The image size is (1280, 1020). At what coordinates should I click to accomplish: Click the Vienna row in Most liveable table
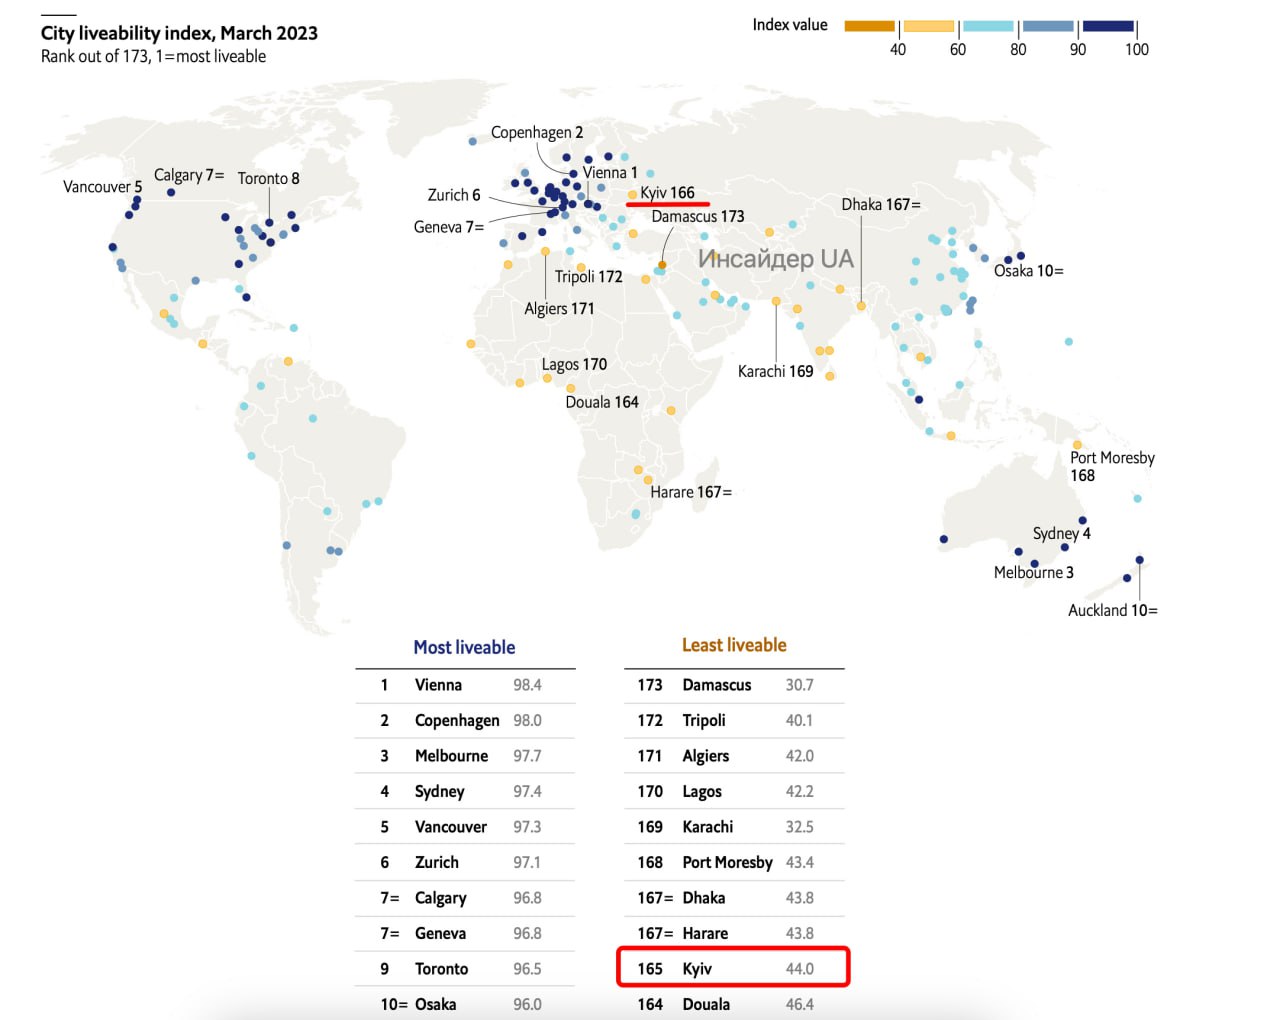pyautogui.click(x=464, y=685)
